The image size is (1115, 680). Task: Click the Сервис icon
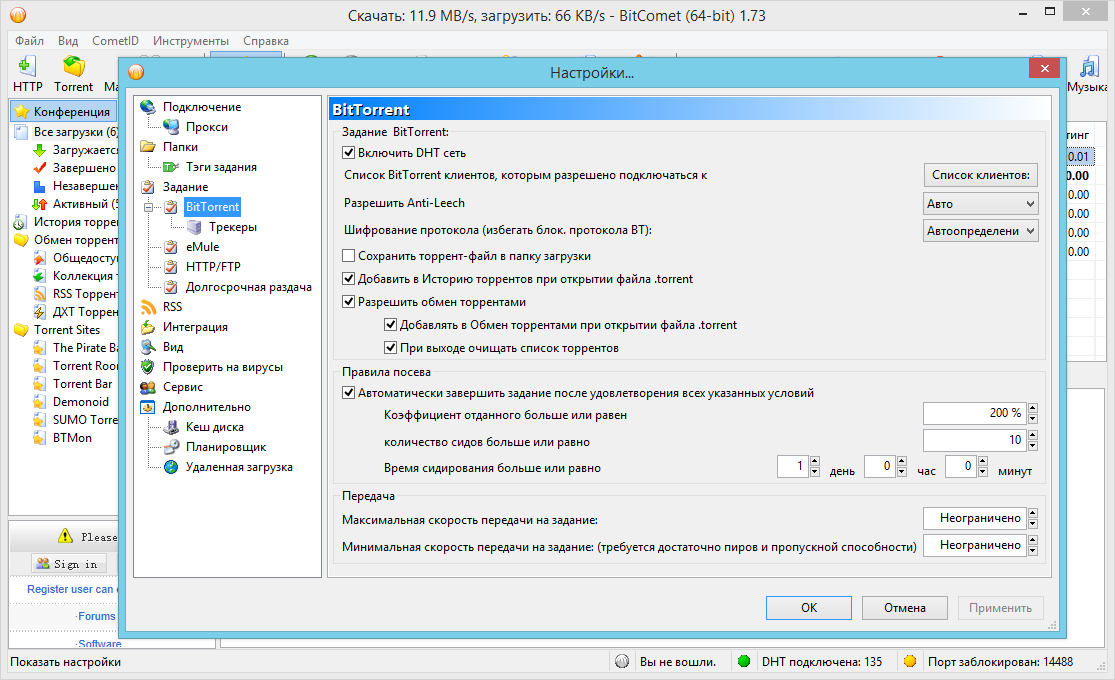148,387
